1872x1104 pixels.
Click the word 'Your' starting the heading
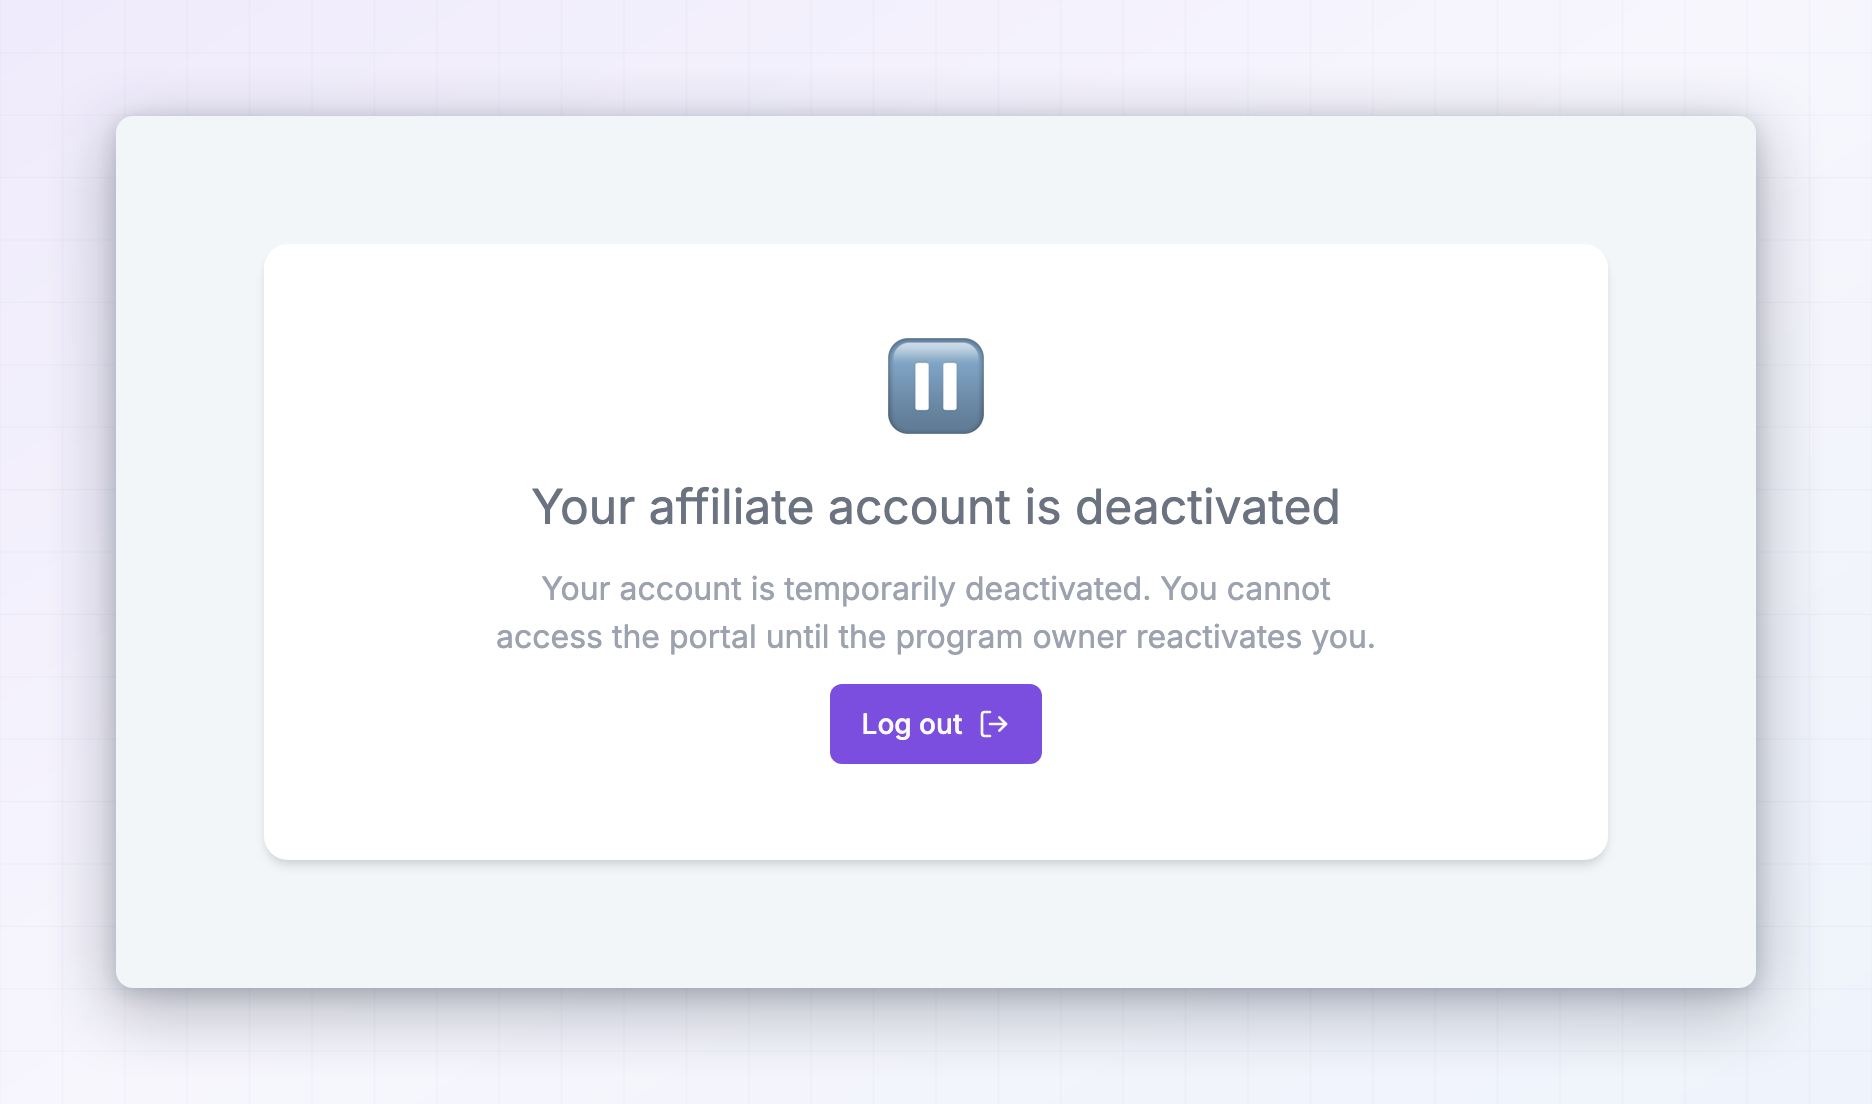coord(583,507)
